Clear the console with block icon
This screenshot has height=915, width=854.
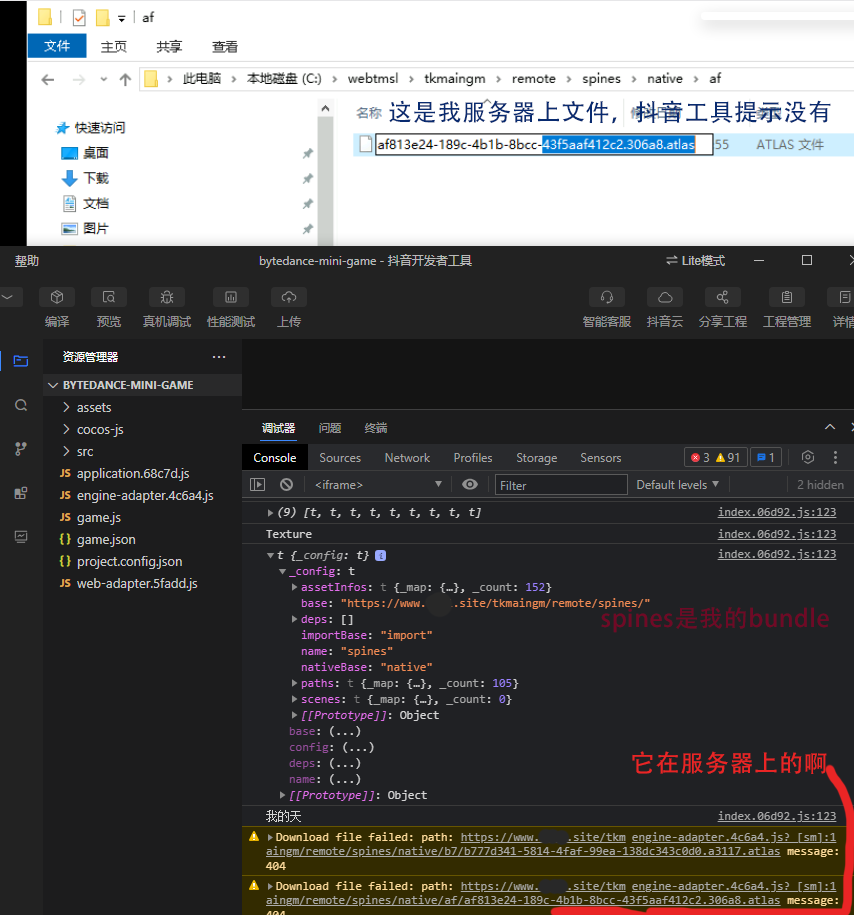pyautogui.click(x=286, y=484)
